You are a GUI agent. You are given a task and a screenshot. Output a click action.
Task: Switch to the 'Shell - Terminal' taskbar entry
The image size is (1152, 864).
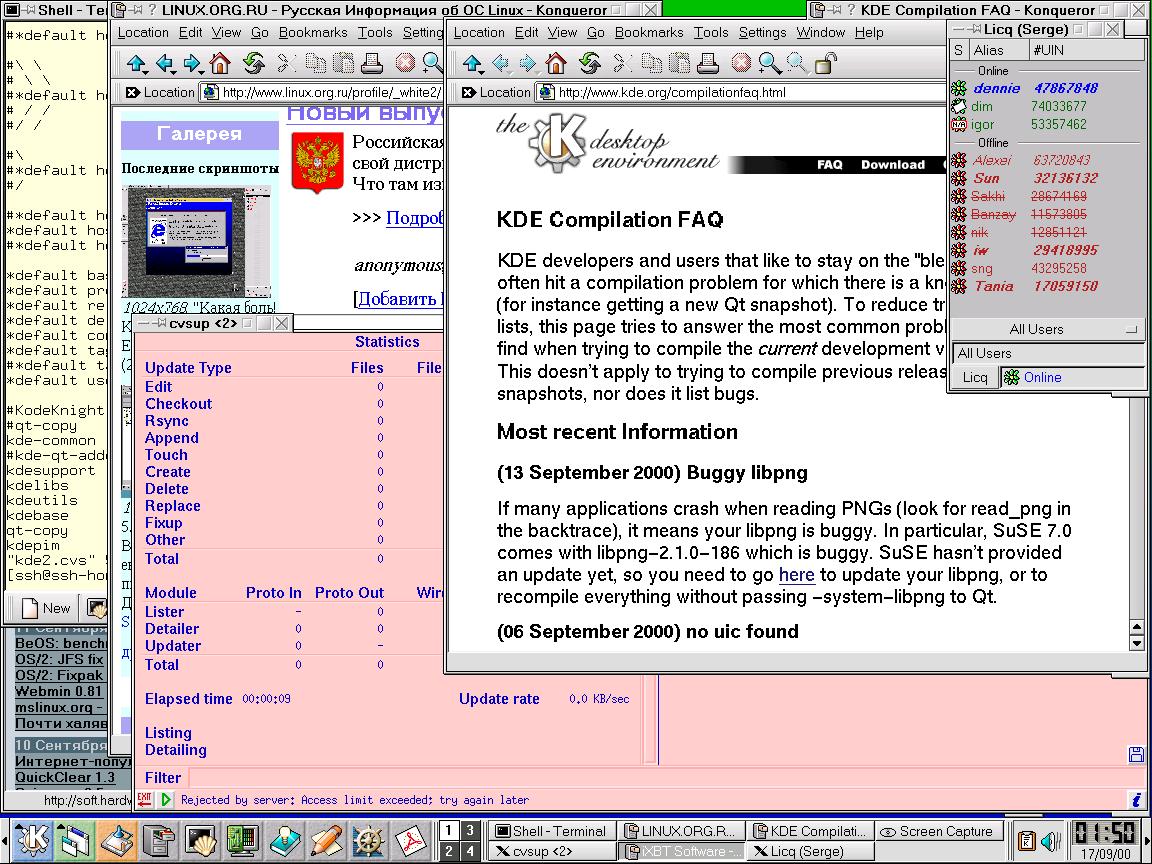coord(551,831)
